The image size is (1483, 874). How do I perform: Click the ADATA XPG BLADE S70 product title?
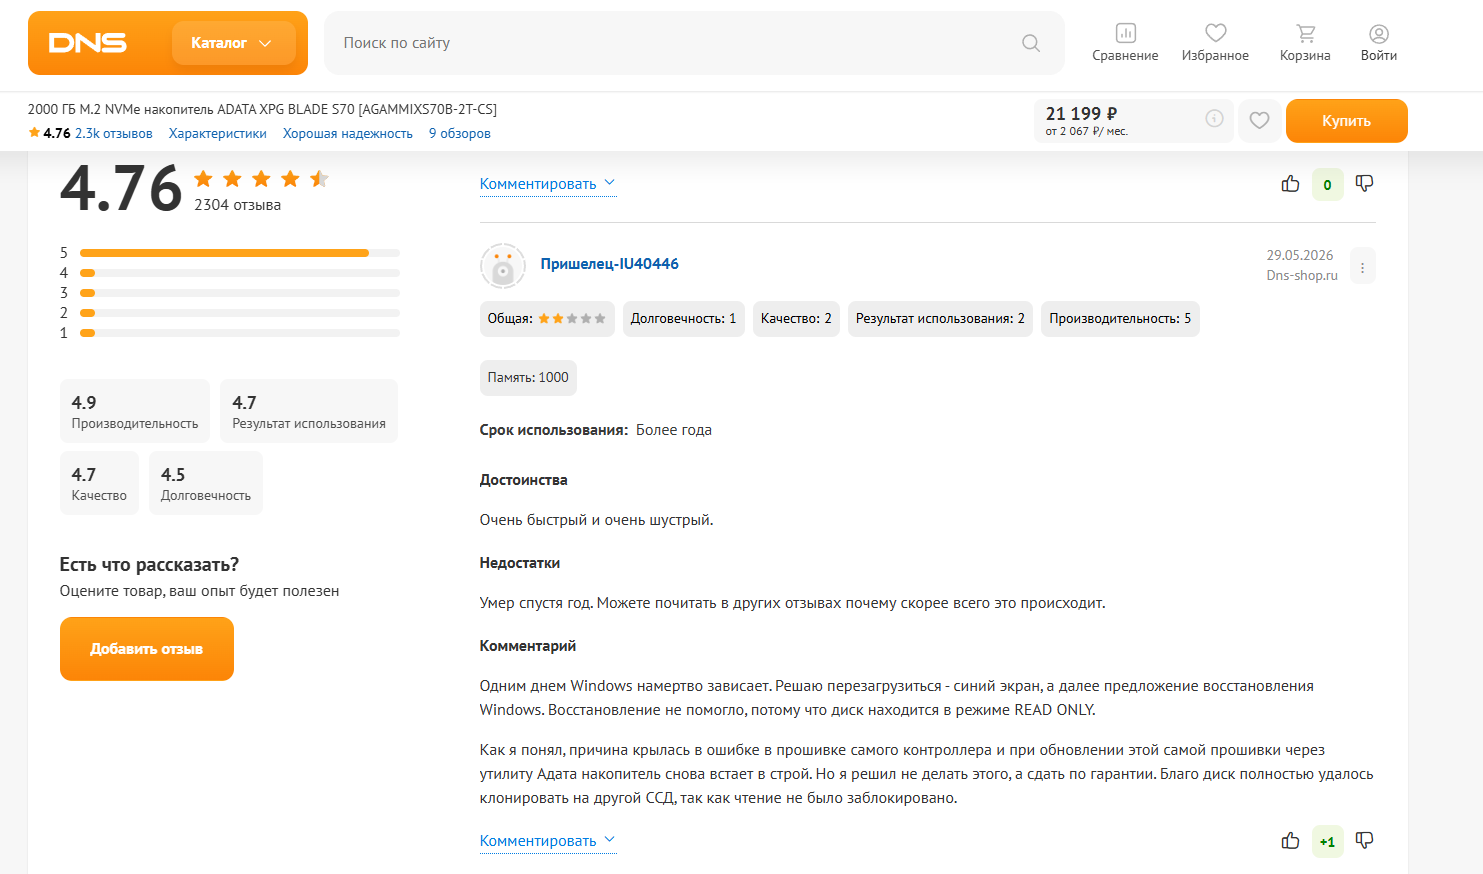click(262, 109)
